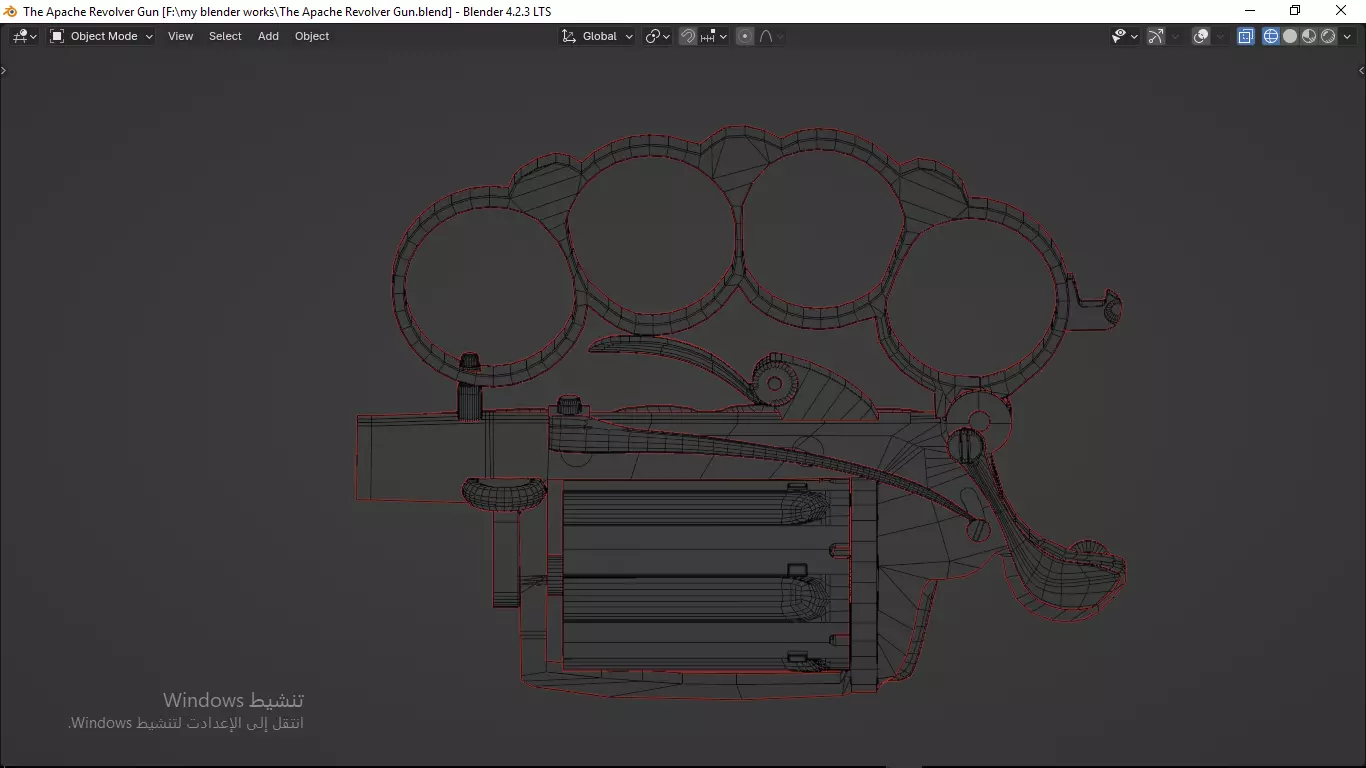This screenshot has width=1366, height=768.
Task: Switch to Material Preview shading
Action: click(x=1309, y=36)
